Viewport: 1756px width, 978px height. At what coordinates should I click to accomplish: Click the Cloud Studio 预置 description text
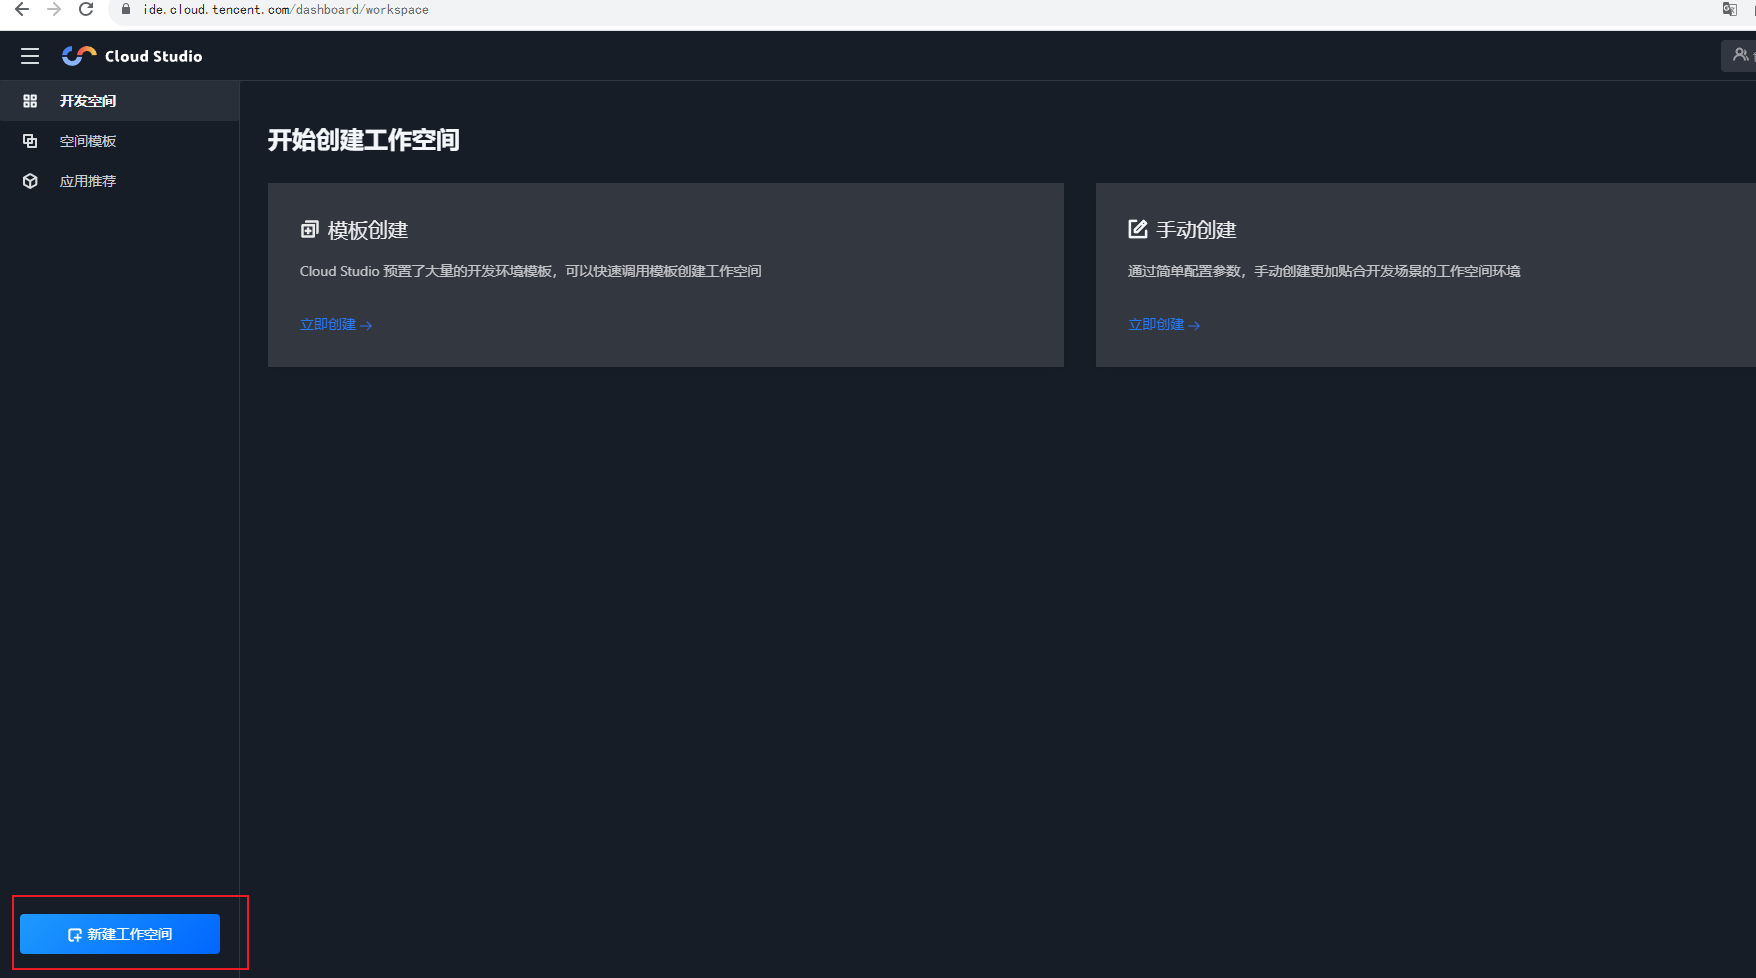(x=530, y=271)
